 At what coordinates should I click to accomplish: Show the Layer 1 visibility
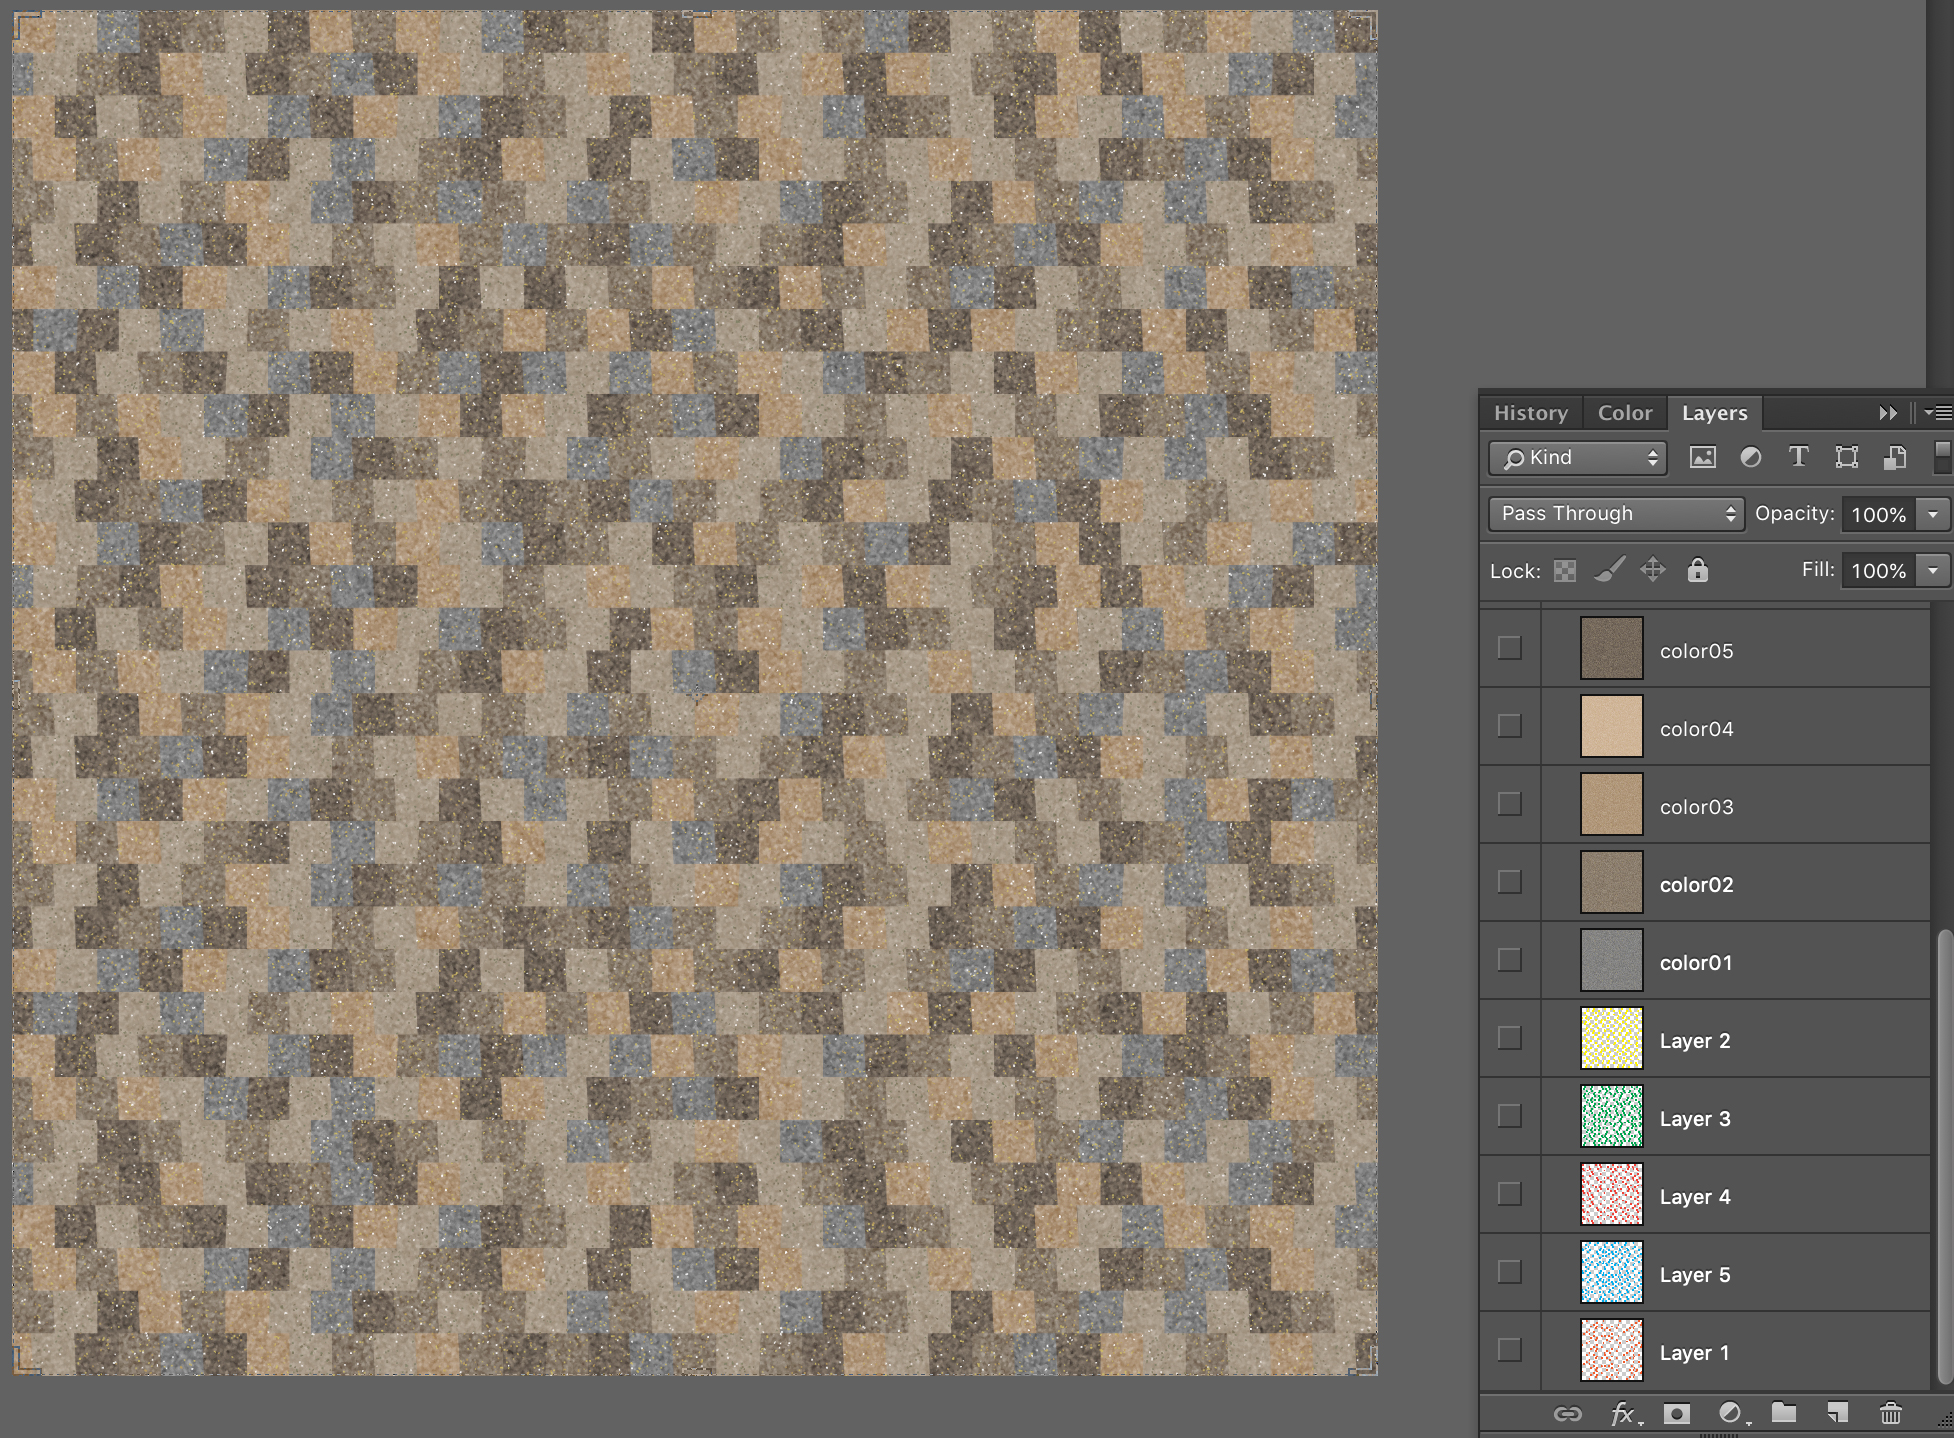click(x=1510, y=1350)
